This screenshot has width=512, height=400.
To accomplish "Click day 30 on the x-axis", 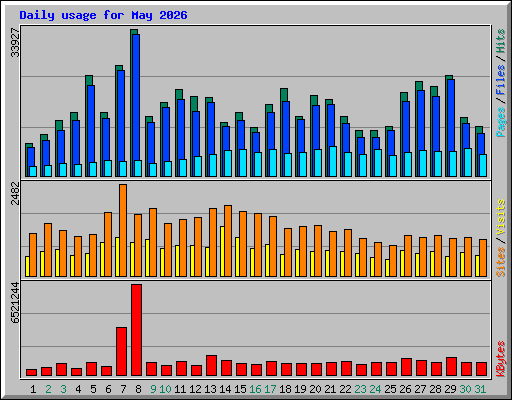I will point(465,389).
